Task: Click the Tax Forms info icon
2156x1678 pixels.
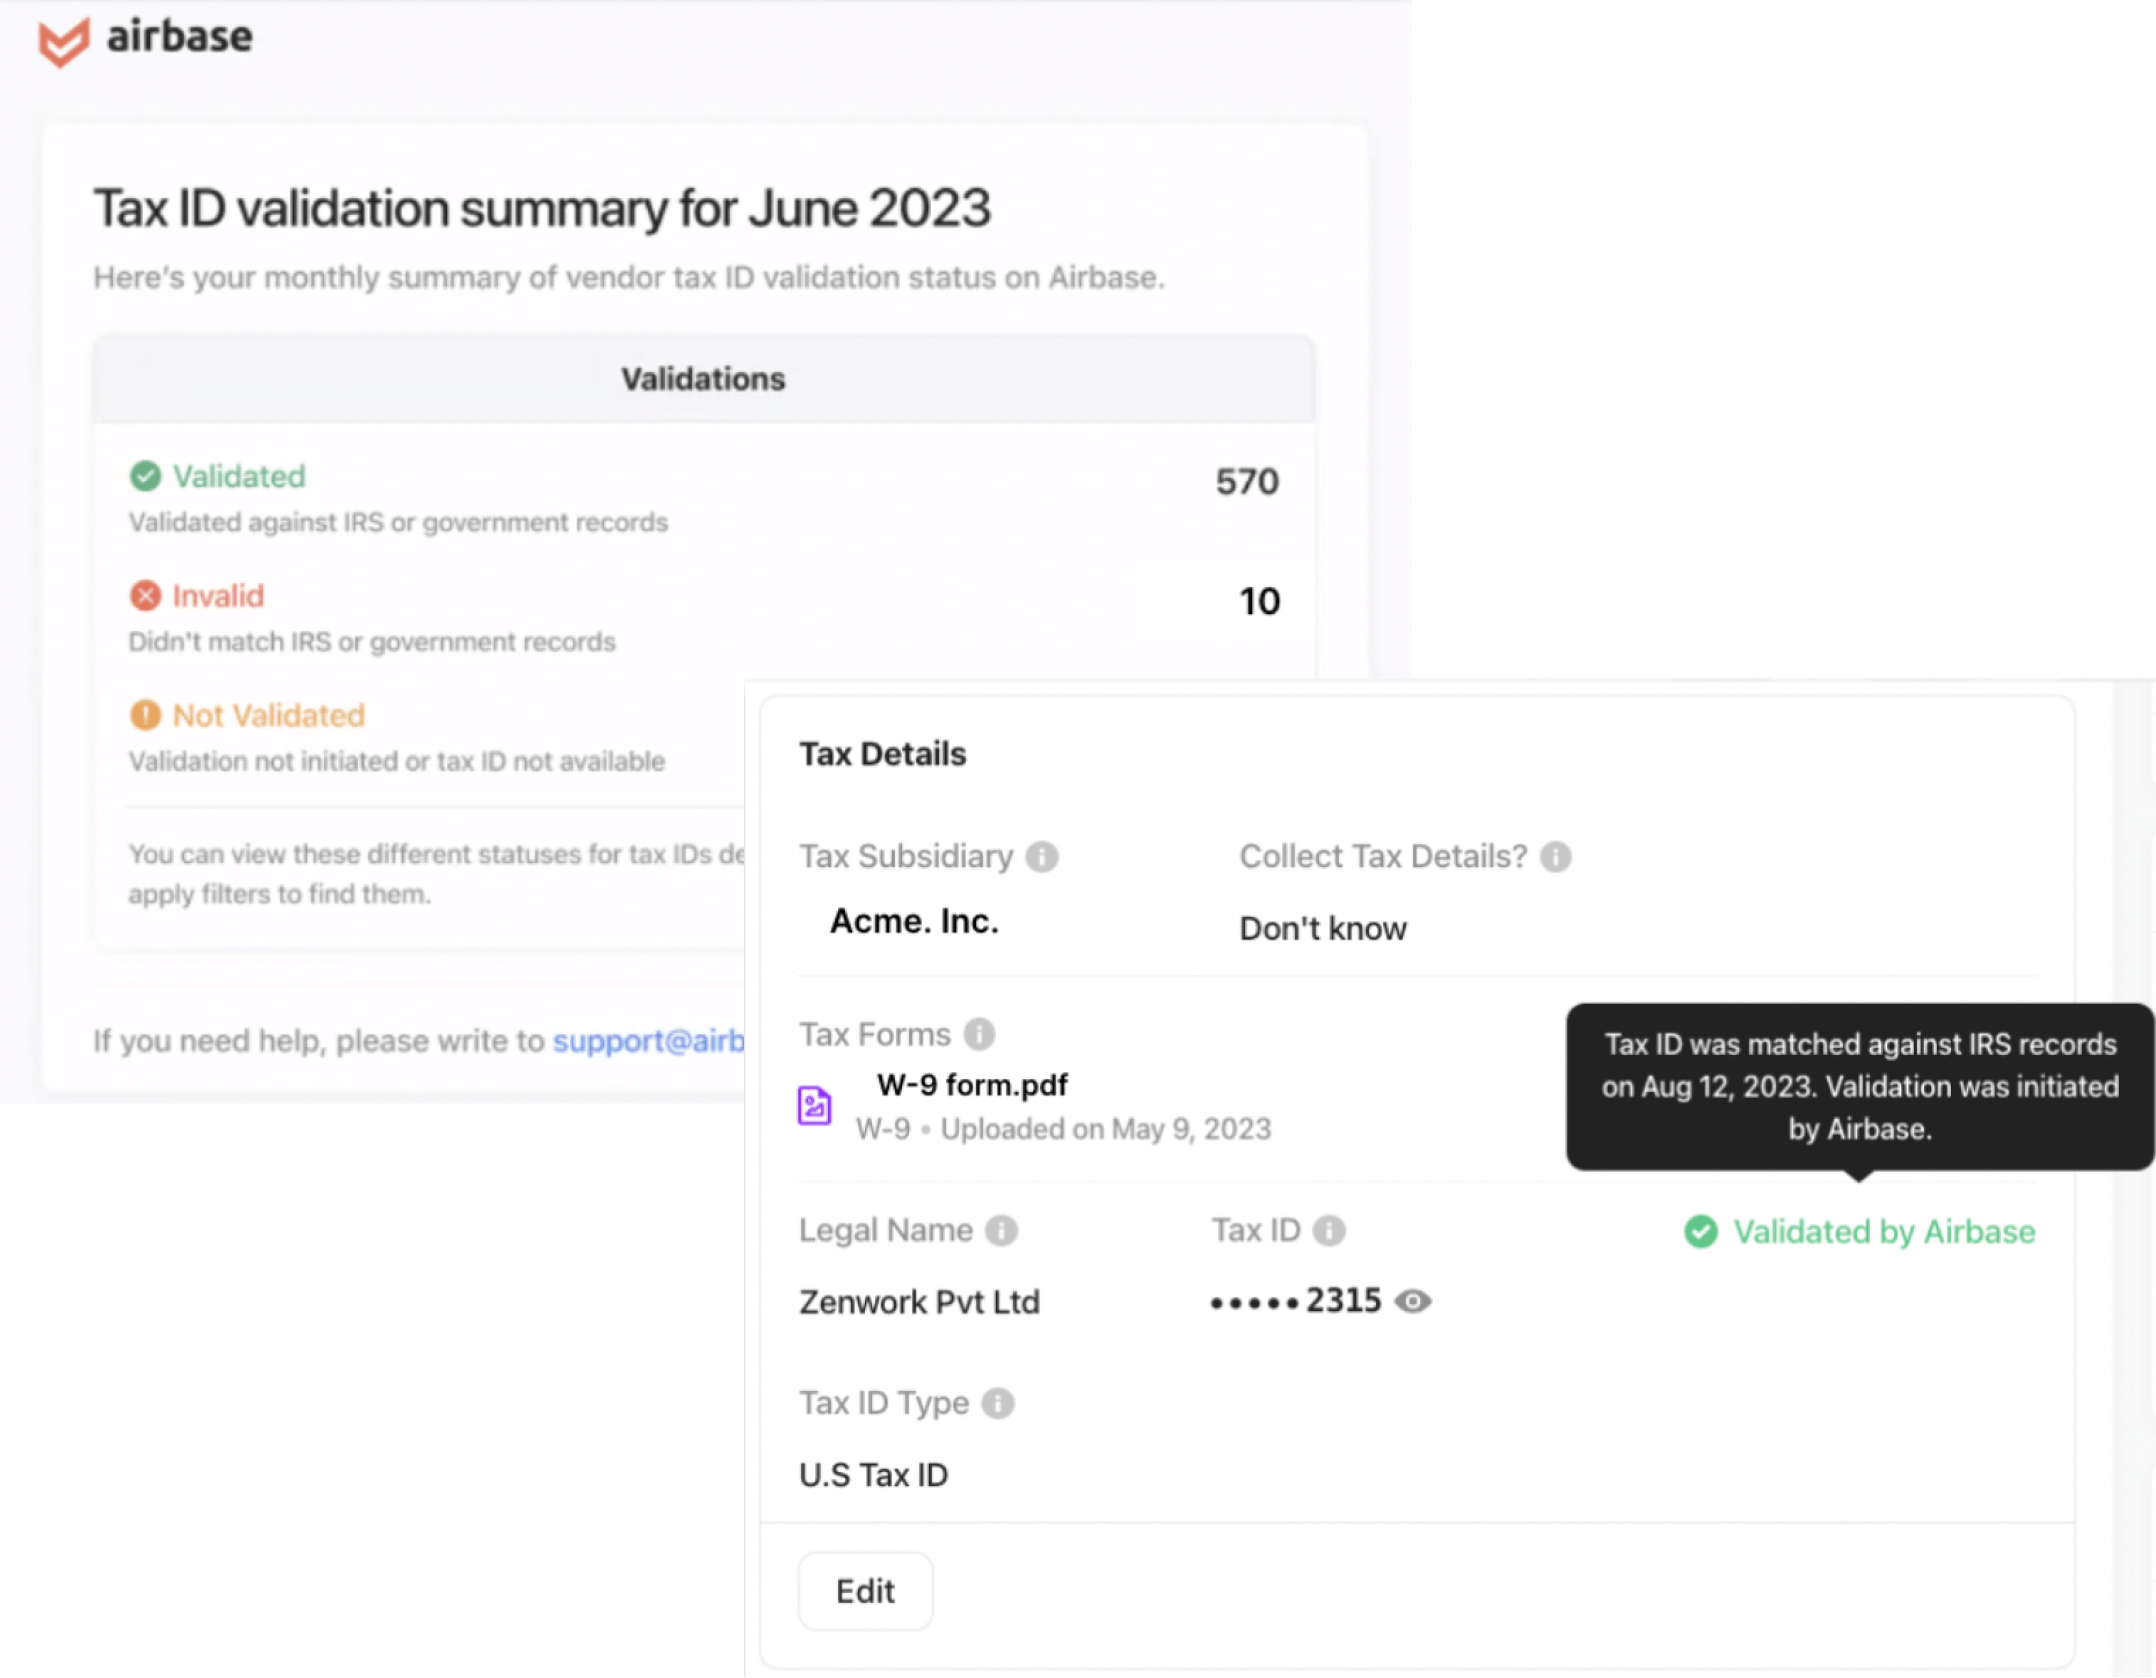Action: (x=980, y=1034)
